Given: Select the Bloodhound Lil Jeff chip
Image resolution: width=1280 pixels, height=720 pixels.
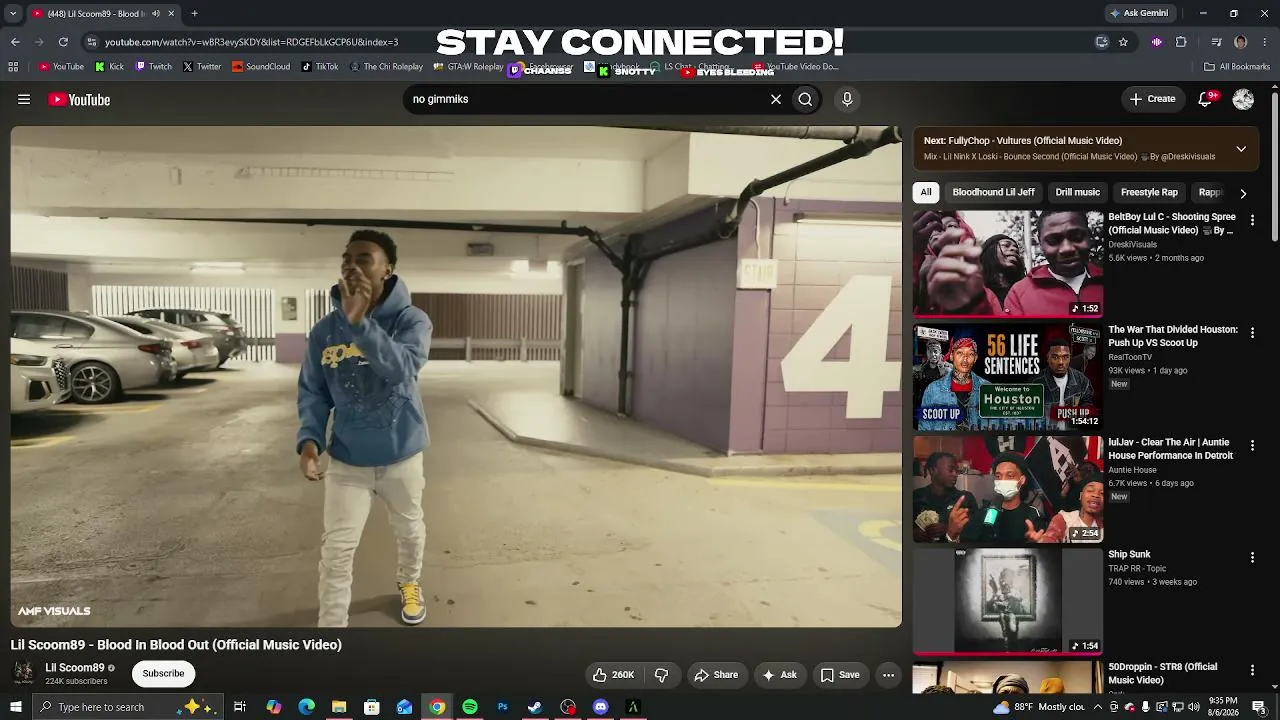Looking at the screenshot, I should click(993, 192).
